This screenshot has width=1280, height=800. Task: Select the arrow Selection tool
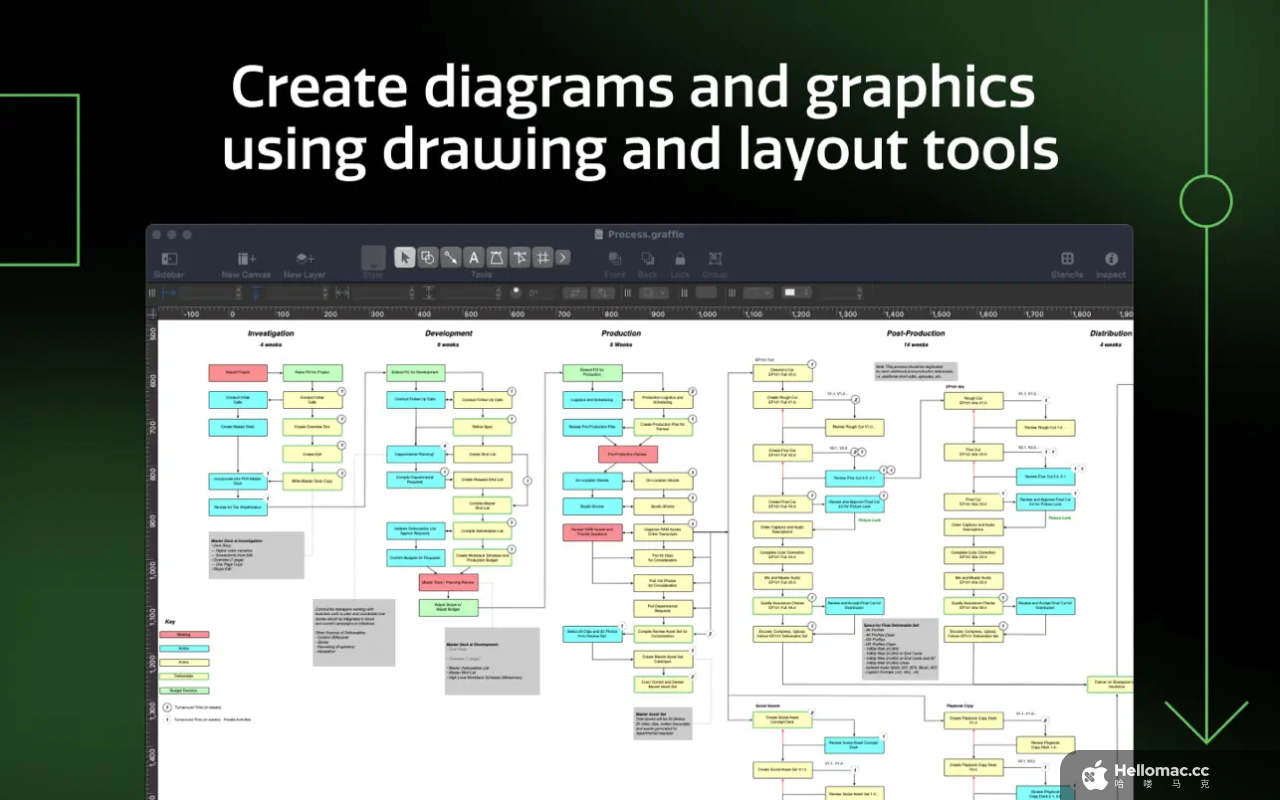(x=404, y=258)
